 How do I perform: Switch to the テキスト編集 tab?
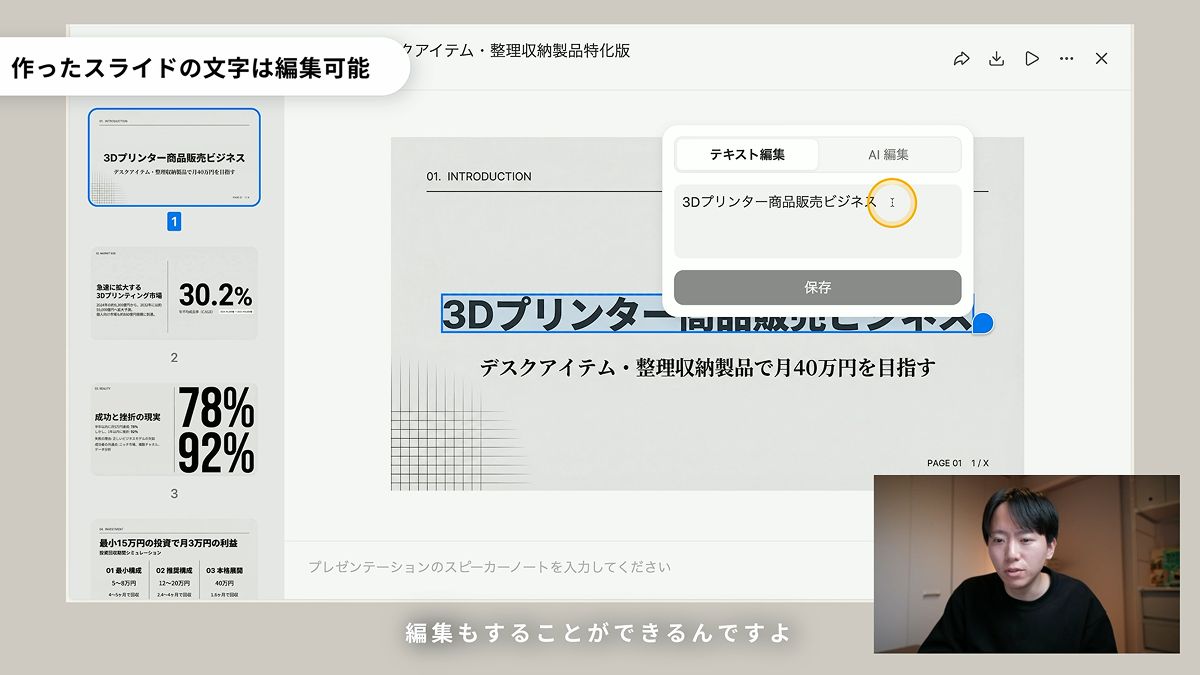tap(747, 155)
